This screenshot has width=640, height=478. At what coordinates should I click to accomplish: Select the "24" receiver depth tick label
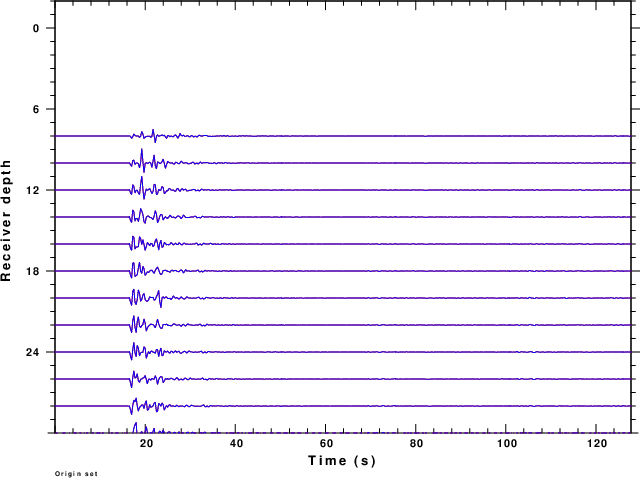pos(33,352)
